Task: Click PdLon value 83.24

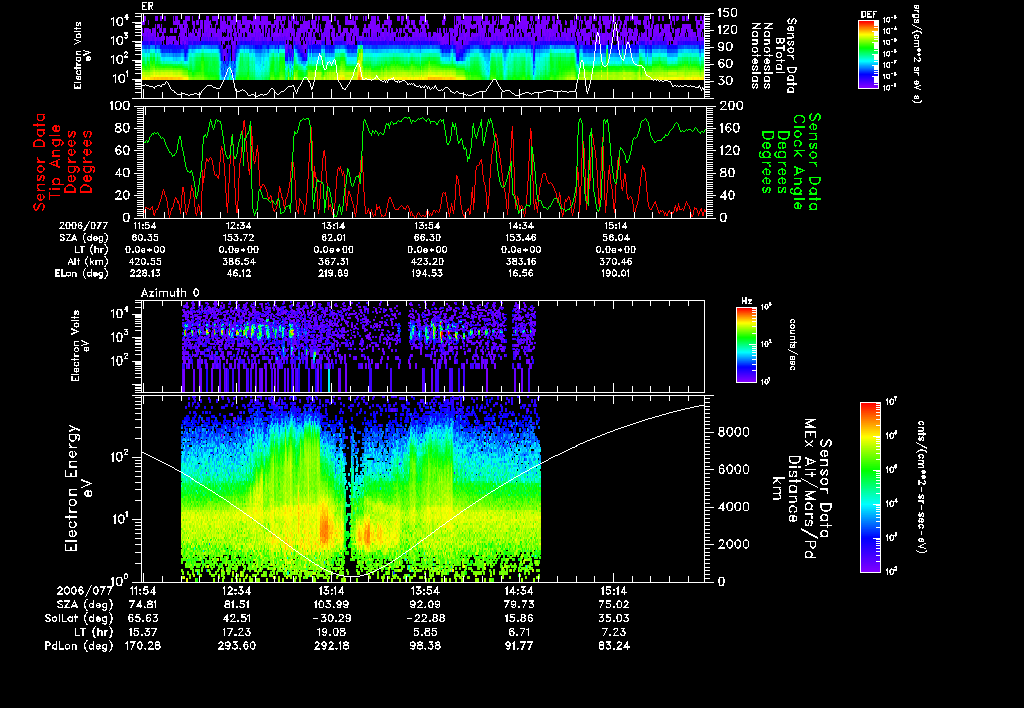Action: click(614, 646)
